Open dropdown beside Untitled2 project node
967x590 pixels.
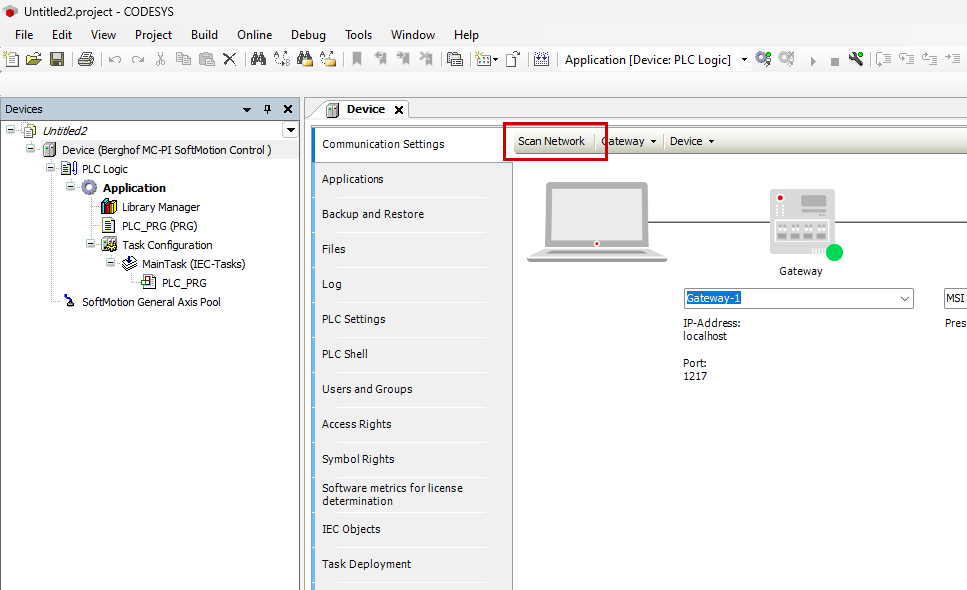(290, 130)
